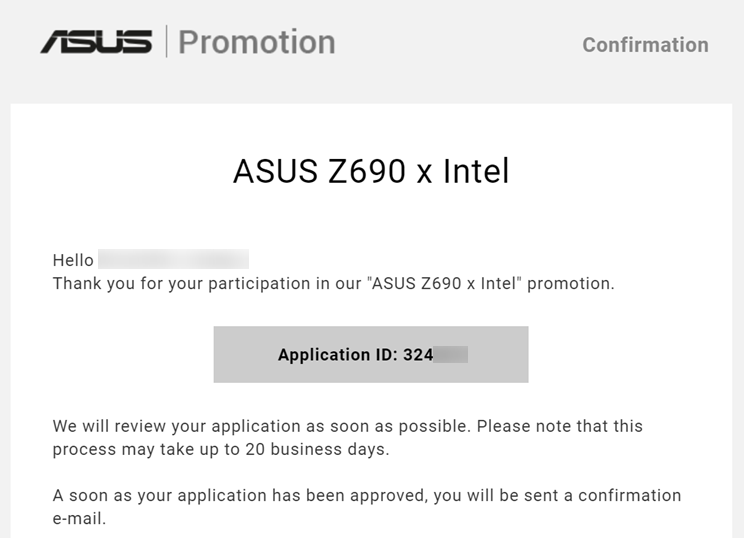Click the quoted "ASUS Z690 x Intel" promotion name
The width and height of the screenshot is (744, 538).
(446, 283)
